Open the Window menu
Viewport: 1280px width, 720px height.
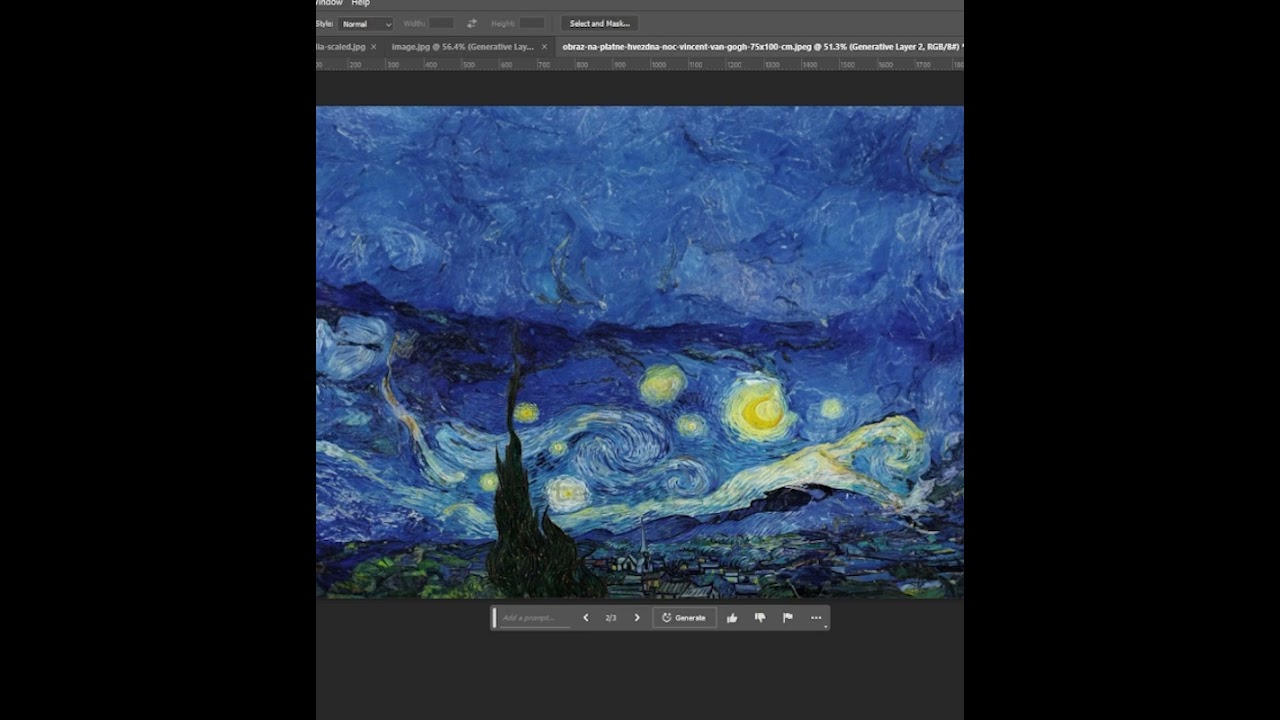329,3
